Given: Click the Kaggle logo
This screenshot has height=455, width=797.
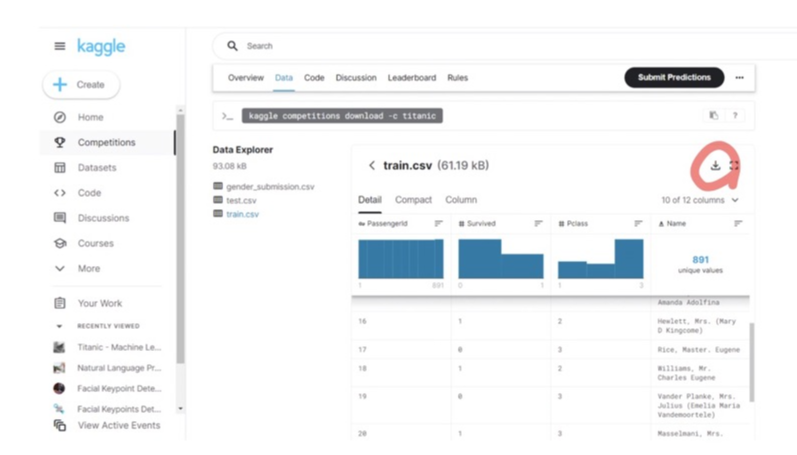Looking at the screenshot, I should (x=101, y=46).
